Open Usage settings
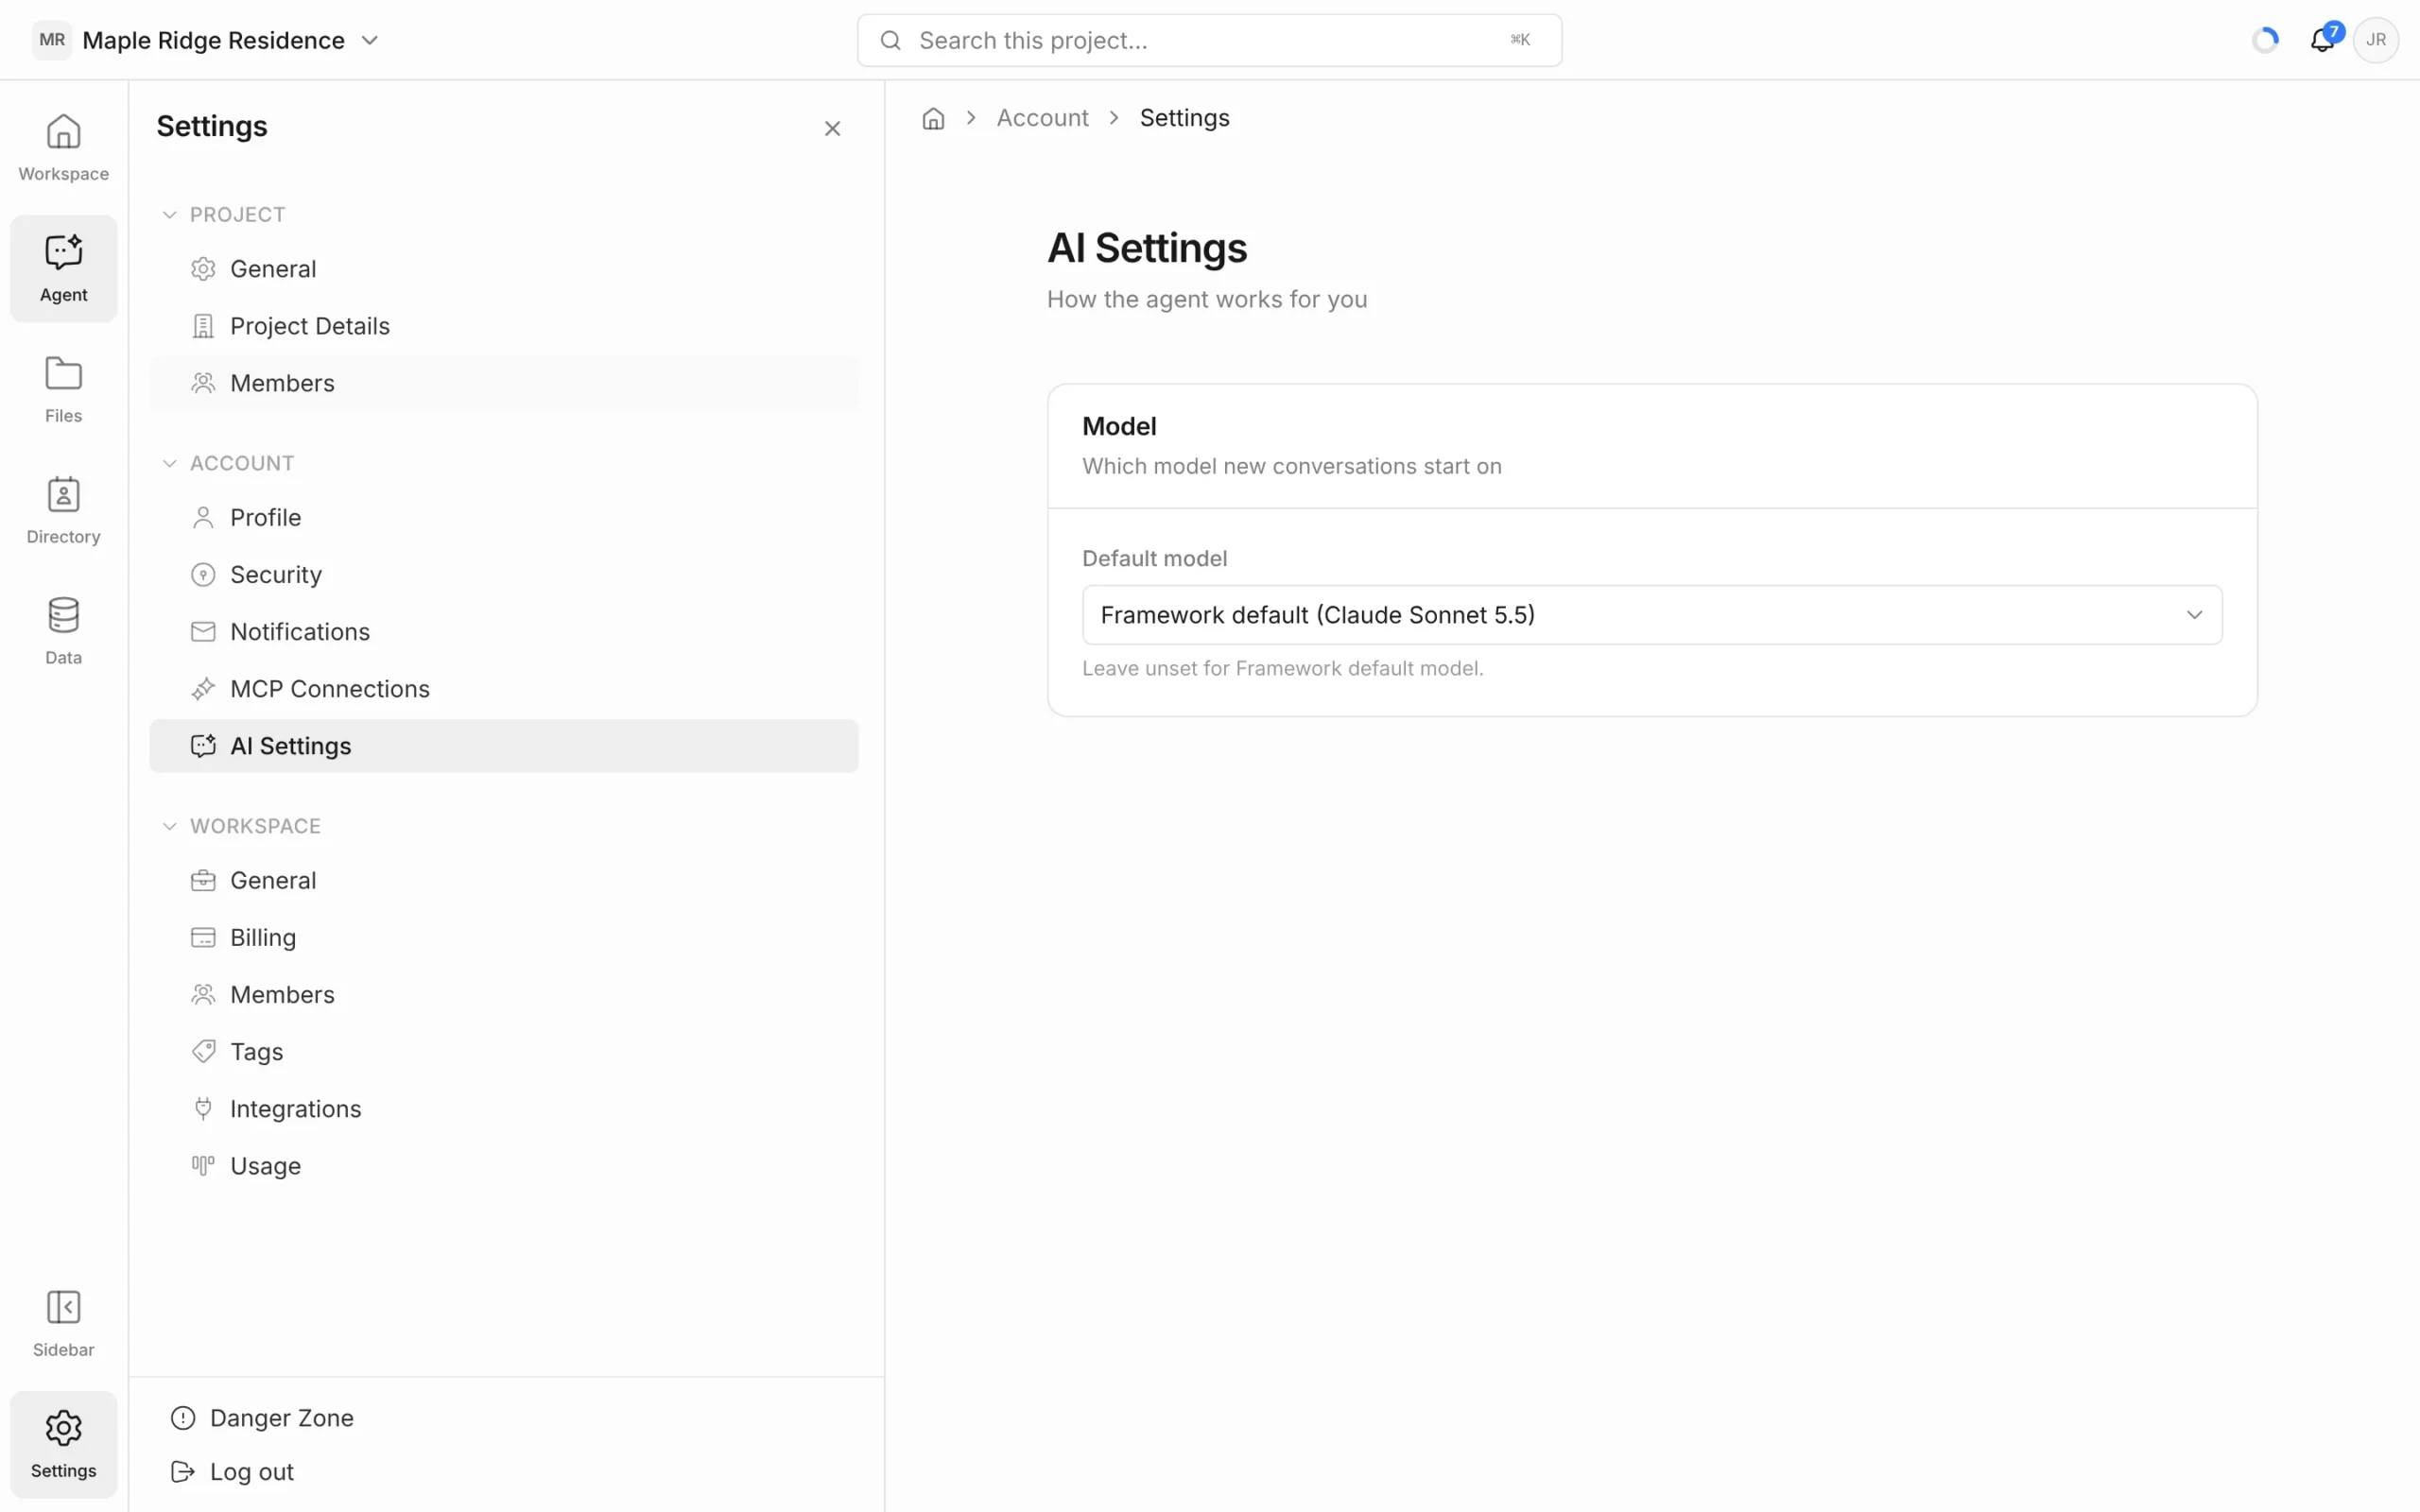This screenshot has width=2420, height=1512. click(504, 1165)
